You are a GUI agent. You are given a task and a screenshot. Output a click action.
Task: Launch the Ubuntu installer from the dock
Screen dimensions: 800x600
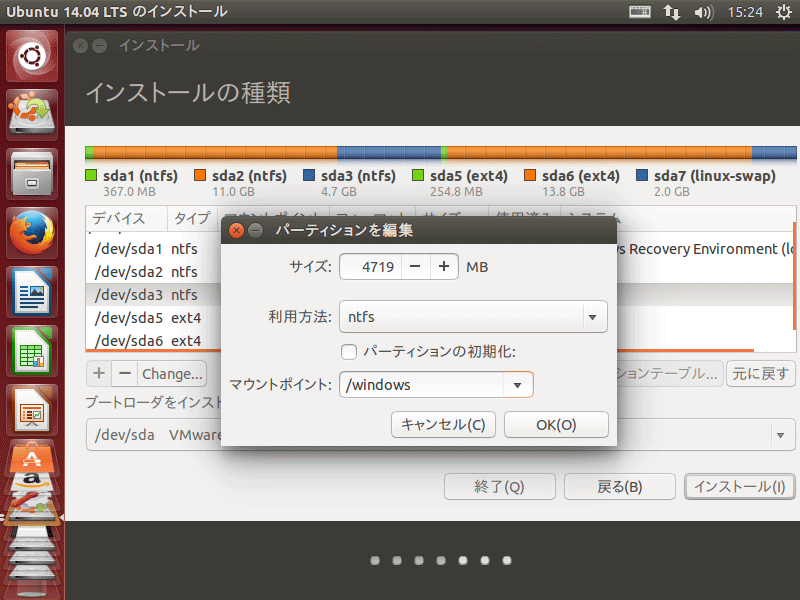point(32,114)
